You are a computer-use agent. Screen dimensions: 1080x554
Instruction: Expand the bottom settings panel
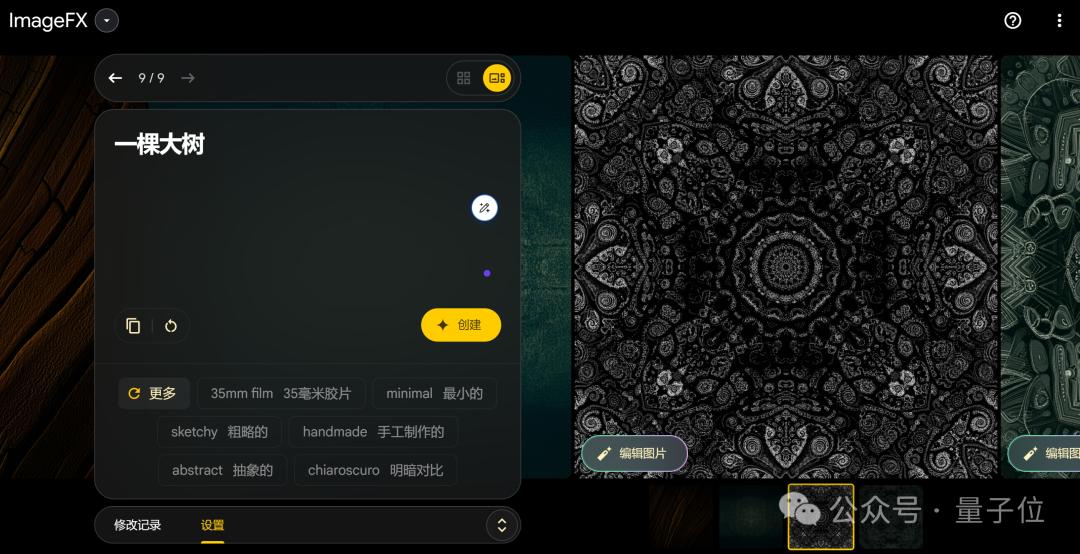(502, 525)
